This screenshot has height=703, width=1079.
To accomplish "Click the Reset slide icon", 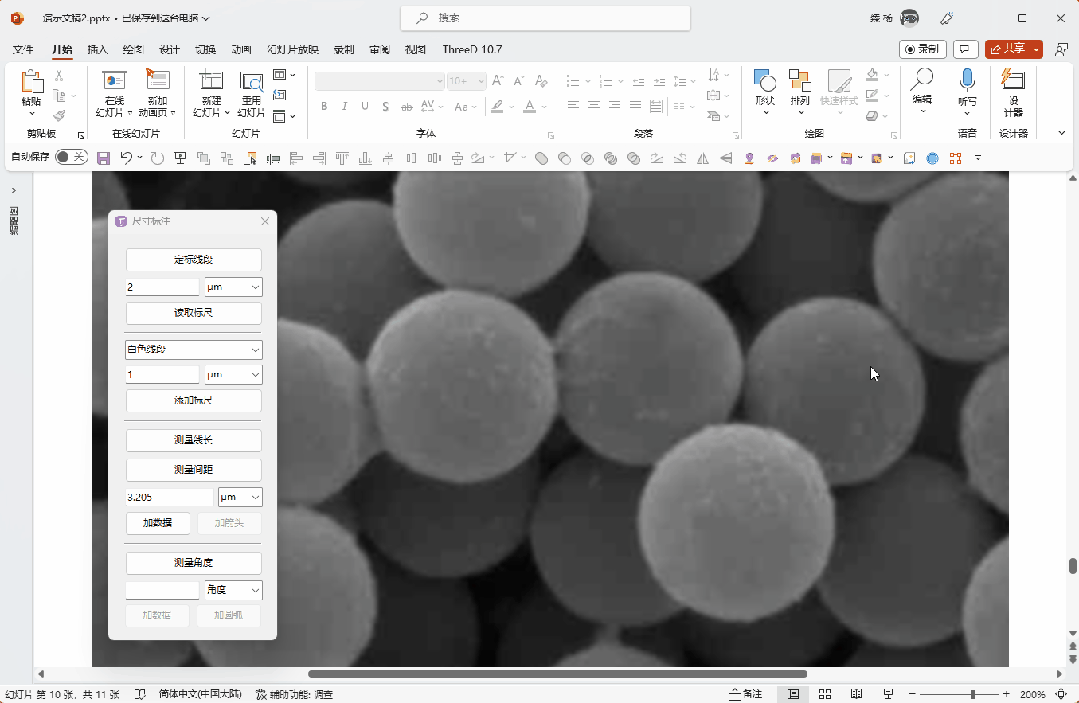I will [279, 95].
